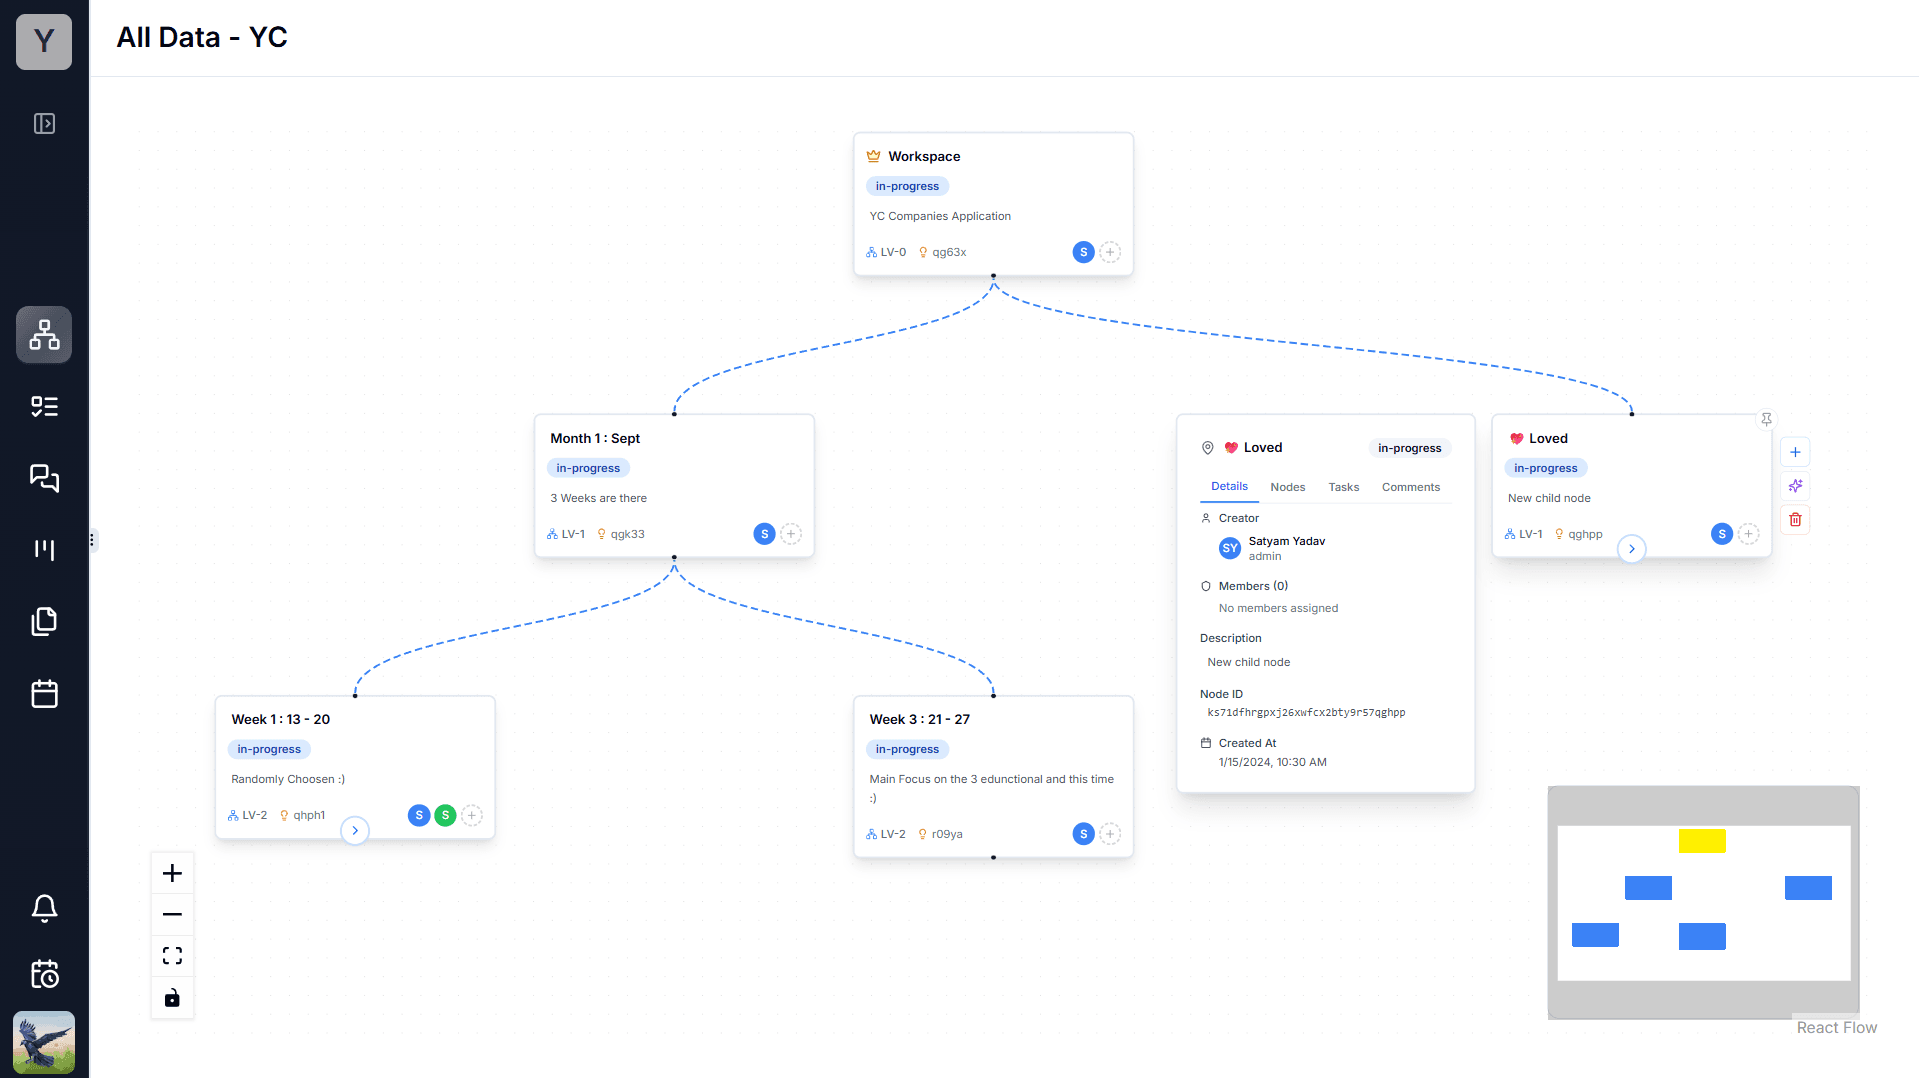Open notifications via the bell icon
1919x1078 pixels.
point(44,908)
